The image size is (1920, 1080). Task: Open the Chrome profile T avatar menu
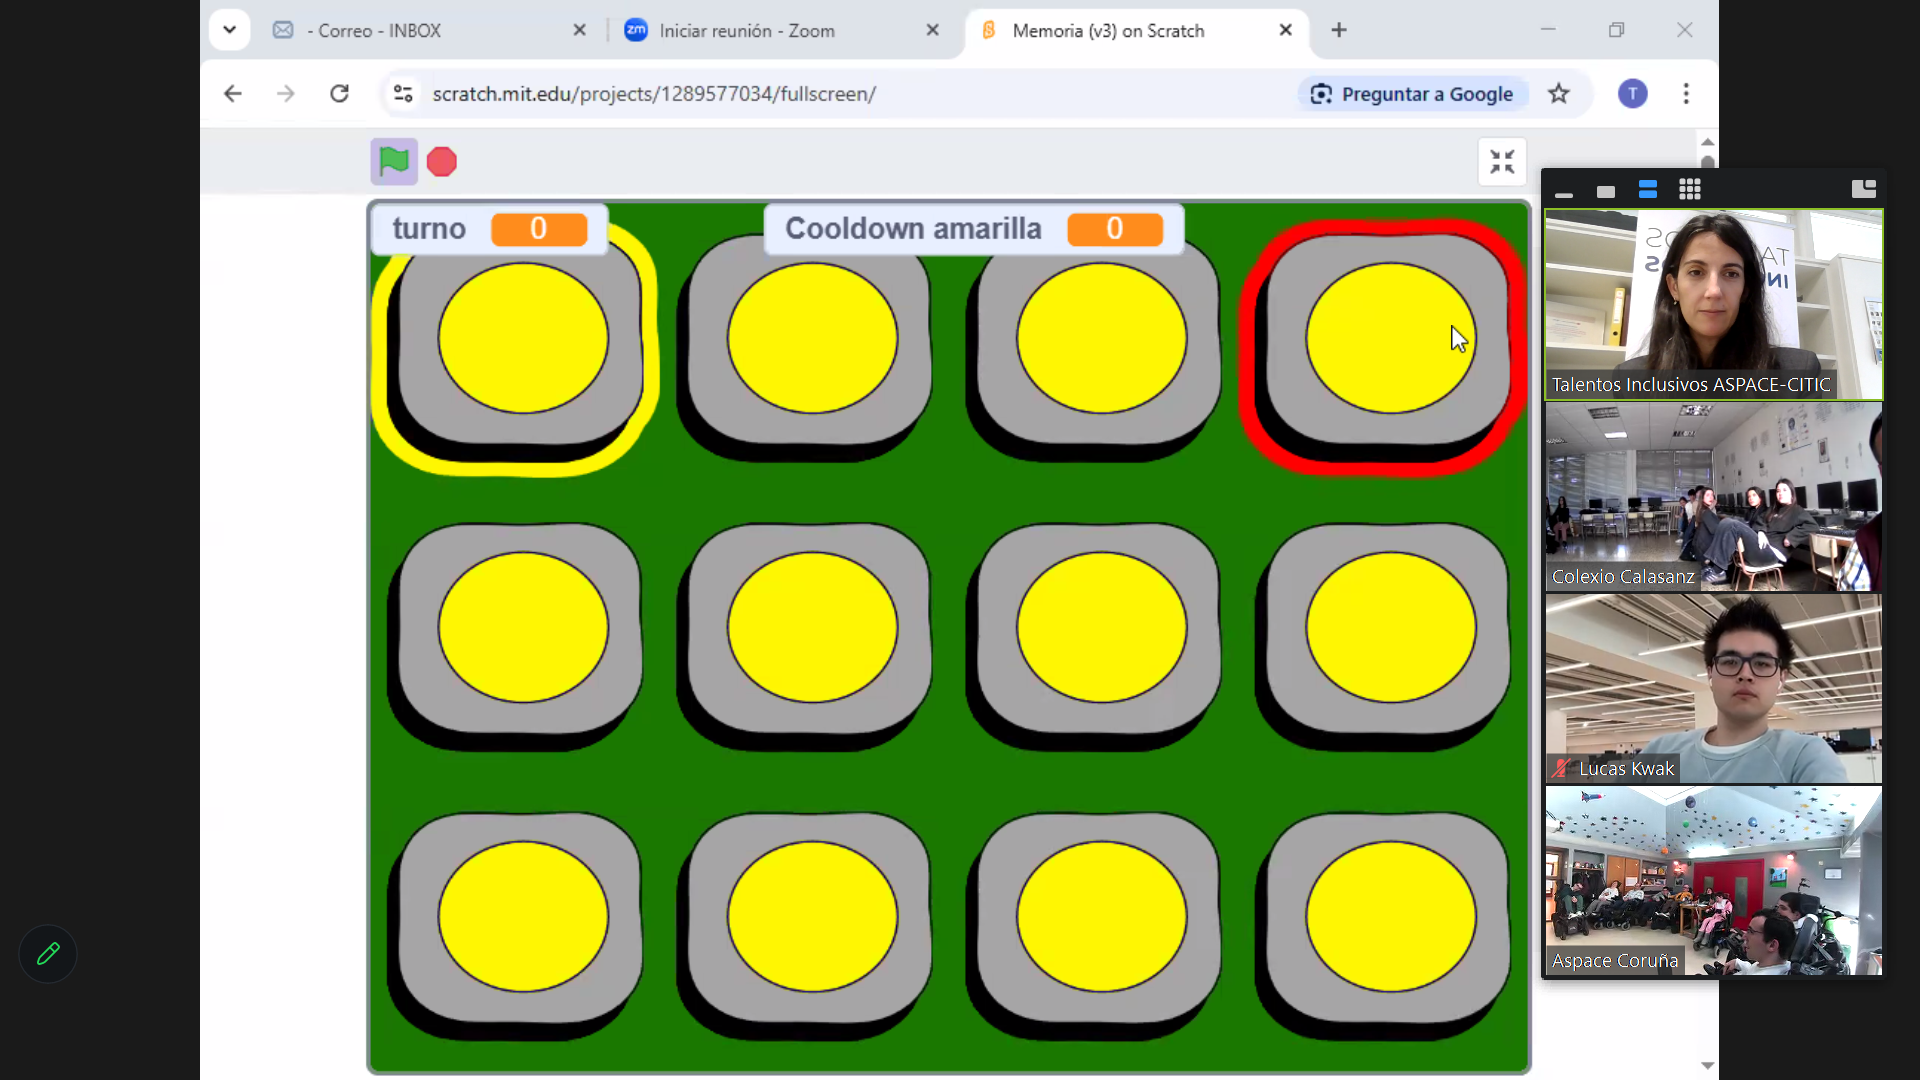pos(1633,94)
